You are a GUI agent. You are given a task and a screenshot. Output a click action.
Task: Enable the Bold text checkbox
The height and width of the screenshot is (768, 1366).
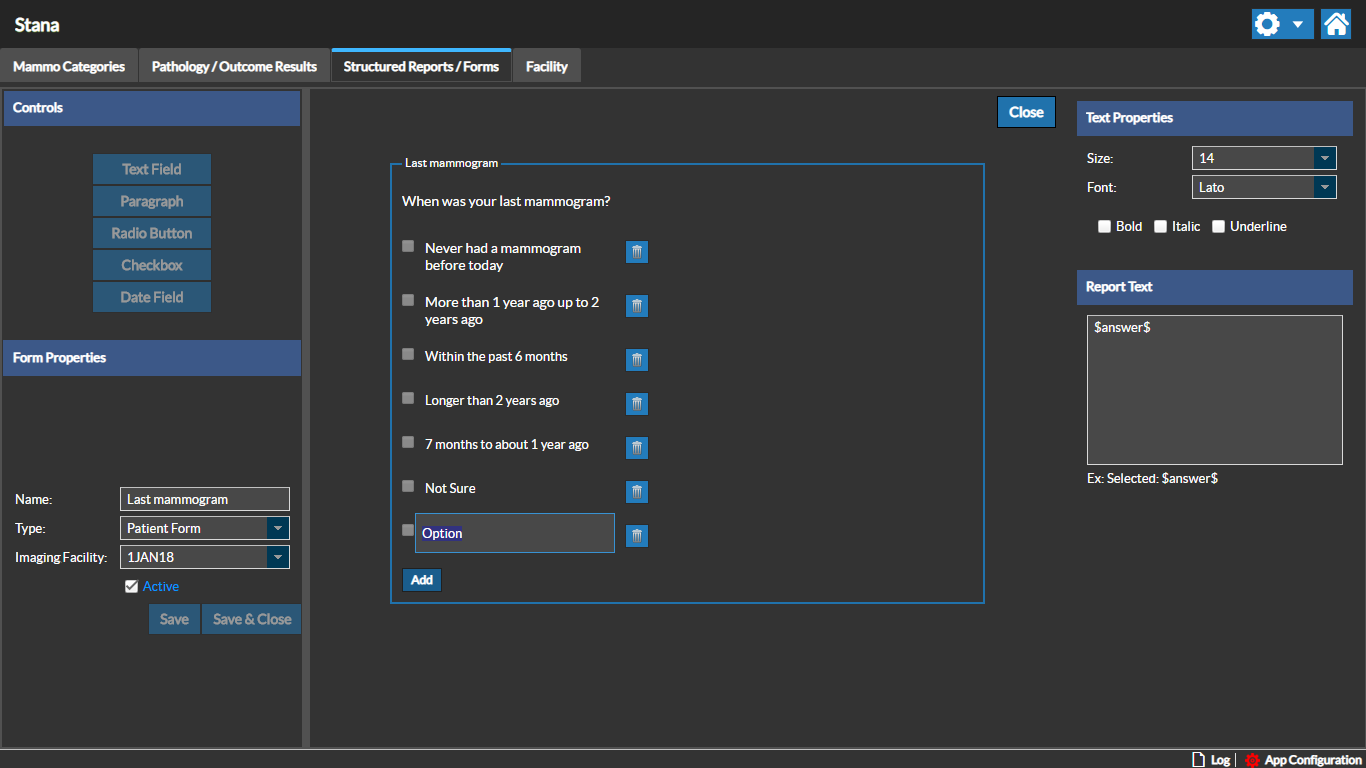point(1105,227)
